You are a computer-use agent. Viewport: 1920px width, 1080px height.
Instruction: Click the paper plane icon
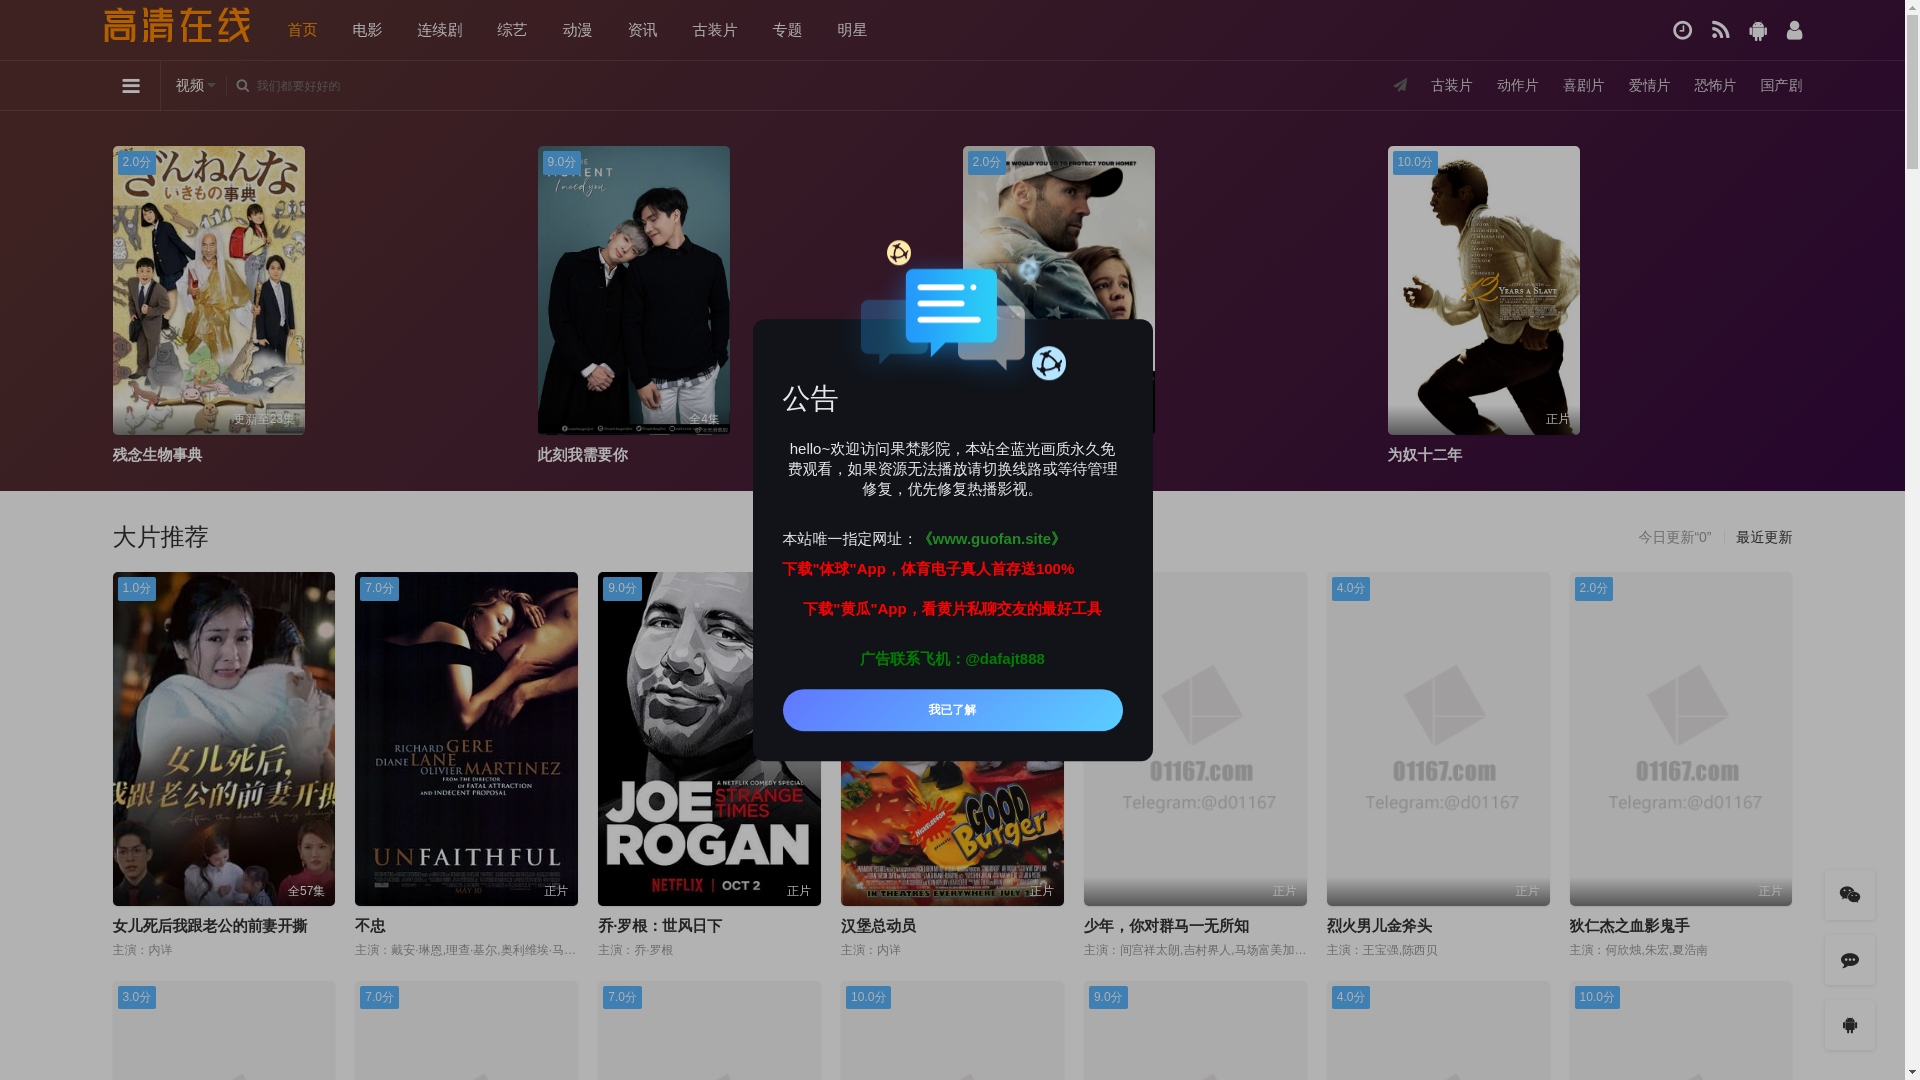tap(1400, 85)
